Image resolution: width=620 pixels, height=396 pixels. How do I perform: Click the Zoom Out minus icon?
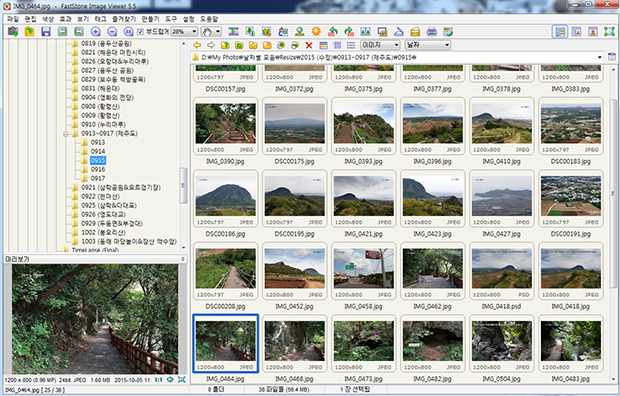click(112, 32)
